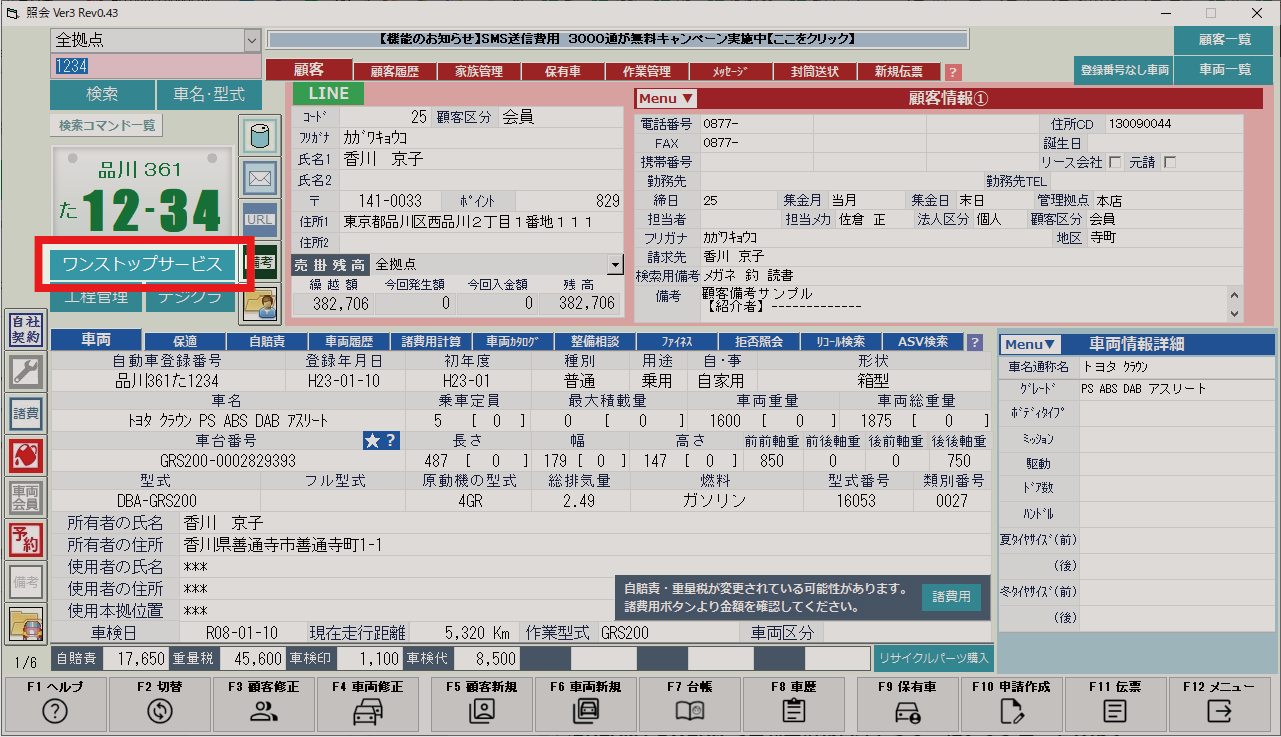Screen dimensions: 1281x737
Task: Click F10 申請作成 create application
Action: click(1011, 703)
